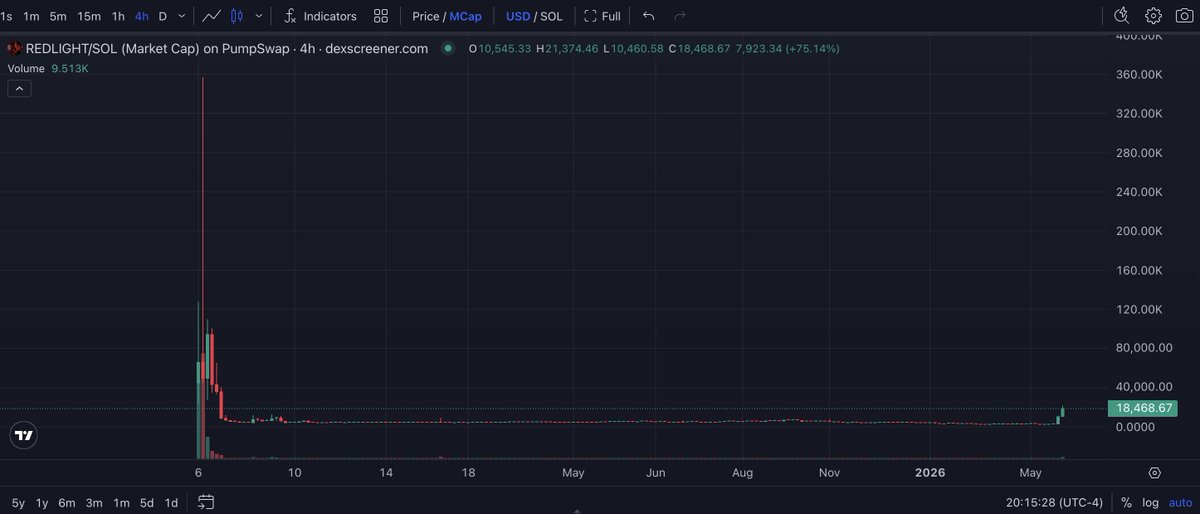This screenshot has width=1200, height=514.
Task: Open chart settings gear icon
Action: point(1153,16)
